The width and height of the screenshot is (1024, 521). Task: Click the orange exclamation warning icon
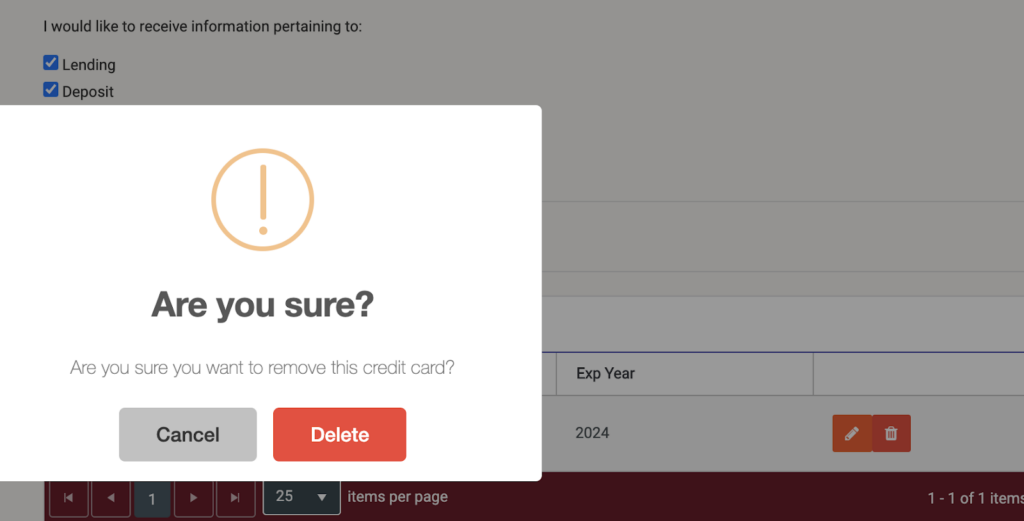263,200
